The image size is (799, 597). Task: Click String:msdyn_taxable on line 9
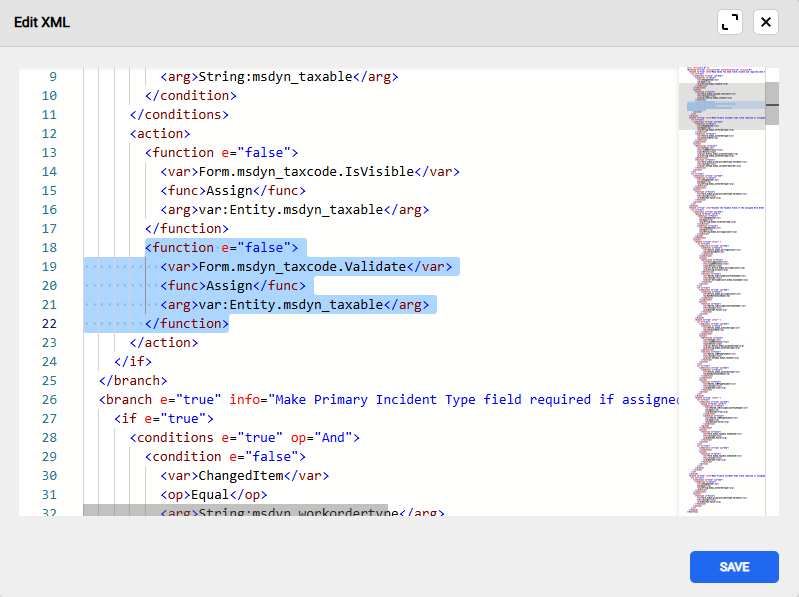pyautogui.click(x=276, y=76)
